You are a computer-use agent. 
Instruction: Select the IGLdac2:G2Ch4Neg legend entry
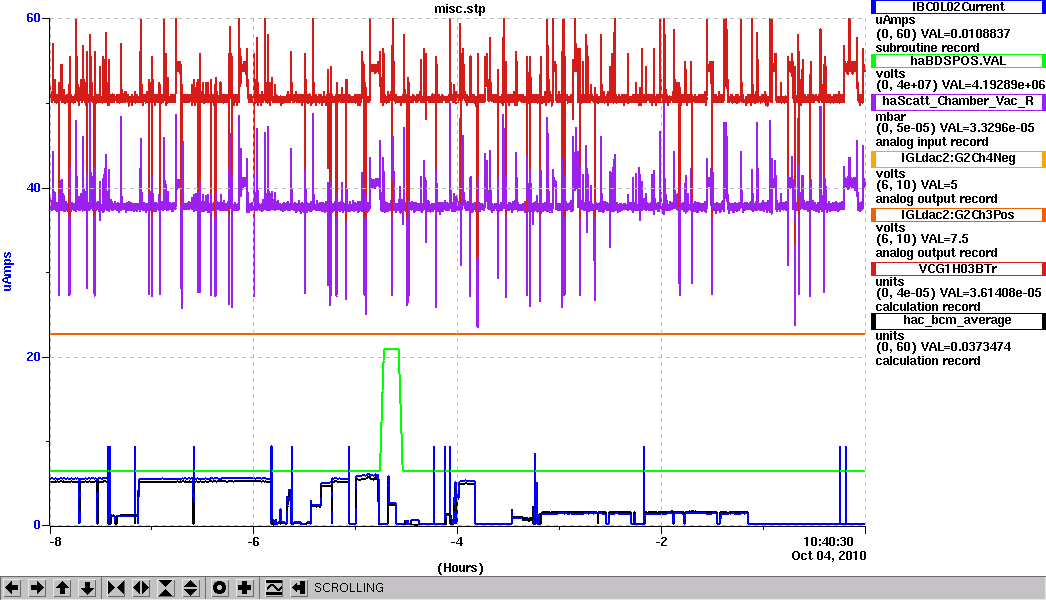pos(958,158)
